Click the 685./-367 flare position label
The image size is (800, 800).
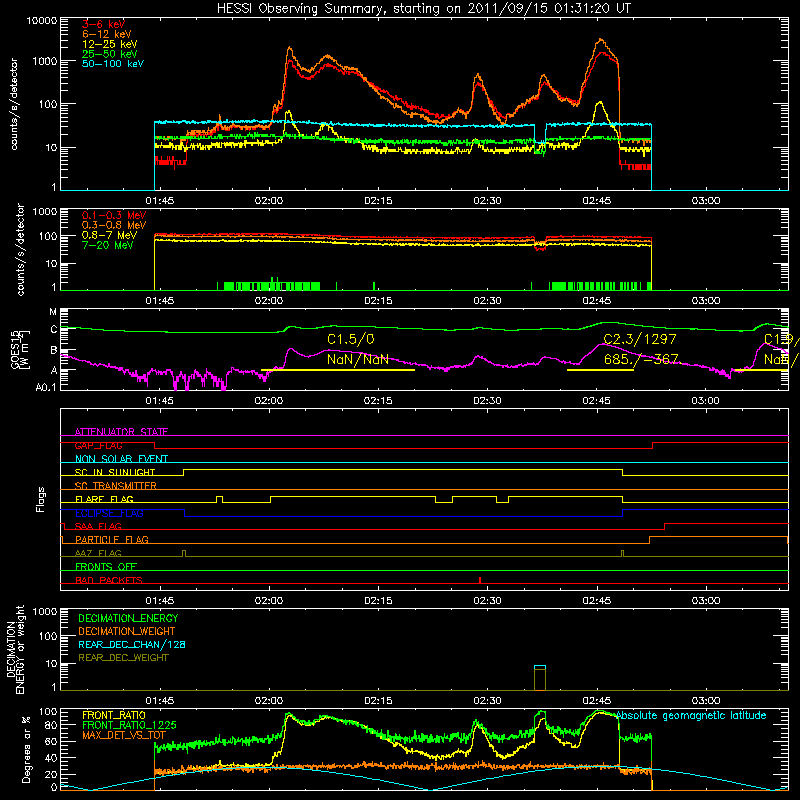tap(641, 359)
